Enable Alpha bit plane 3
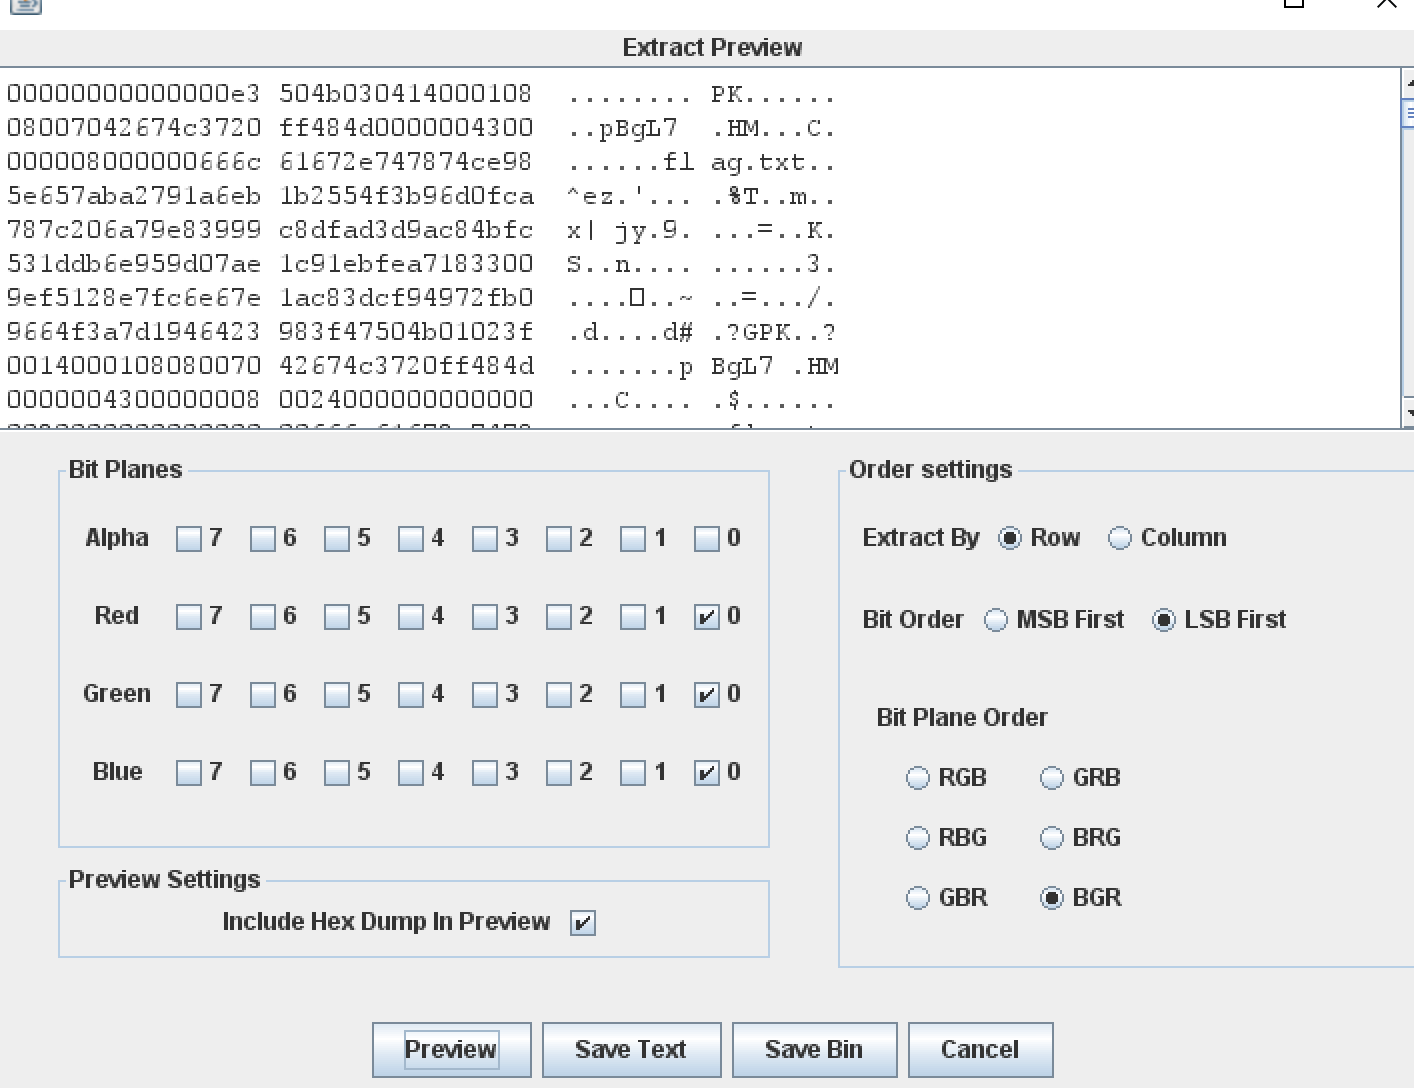 pyautogui.click(x=485, y=539)
